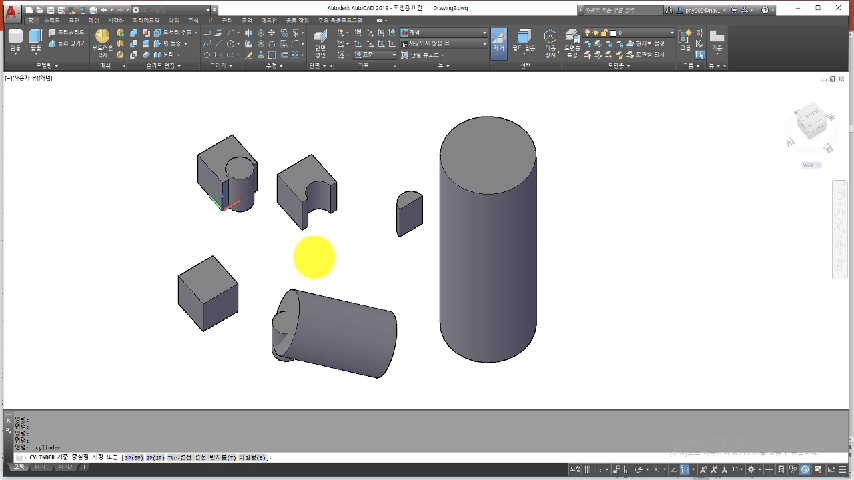Toggle the Culling (제거) selection button

point(499,40)
